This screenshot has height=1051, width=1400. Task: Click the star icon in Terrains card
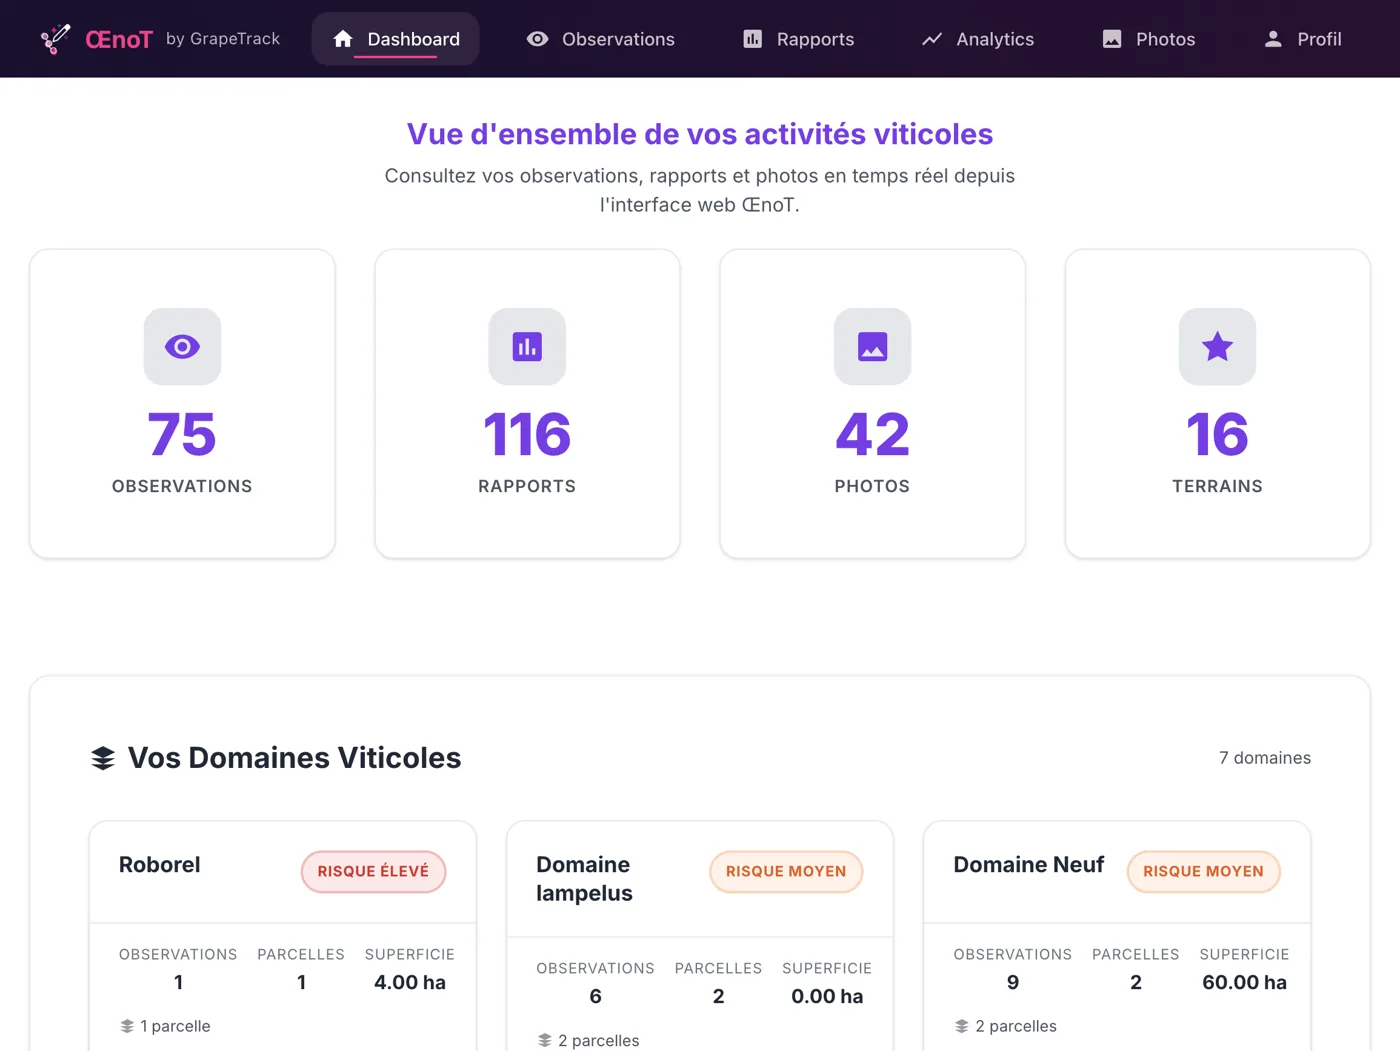(x=1217, y=347)
